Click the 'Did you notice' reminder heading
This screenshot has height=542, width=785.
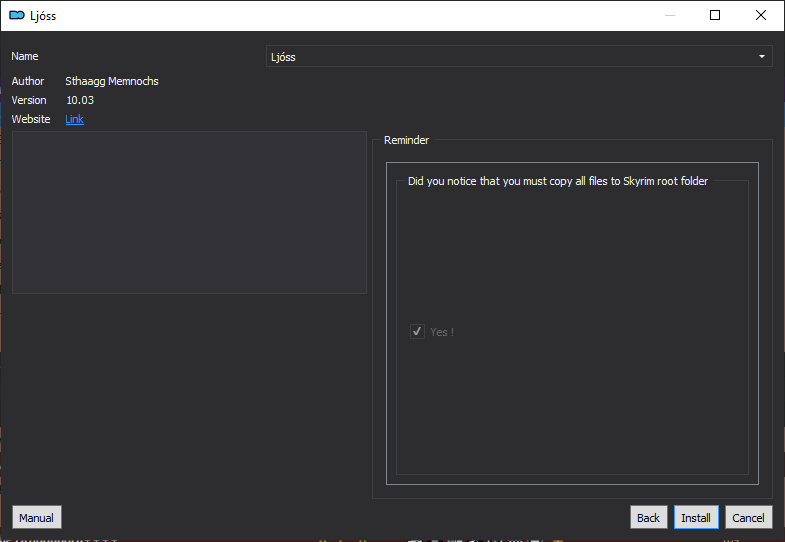point(558,181)
